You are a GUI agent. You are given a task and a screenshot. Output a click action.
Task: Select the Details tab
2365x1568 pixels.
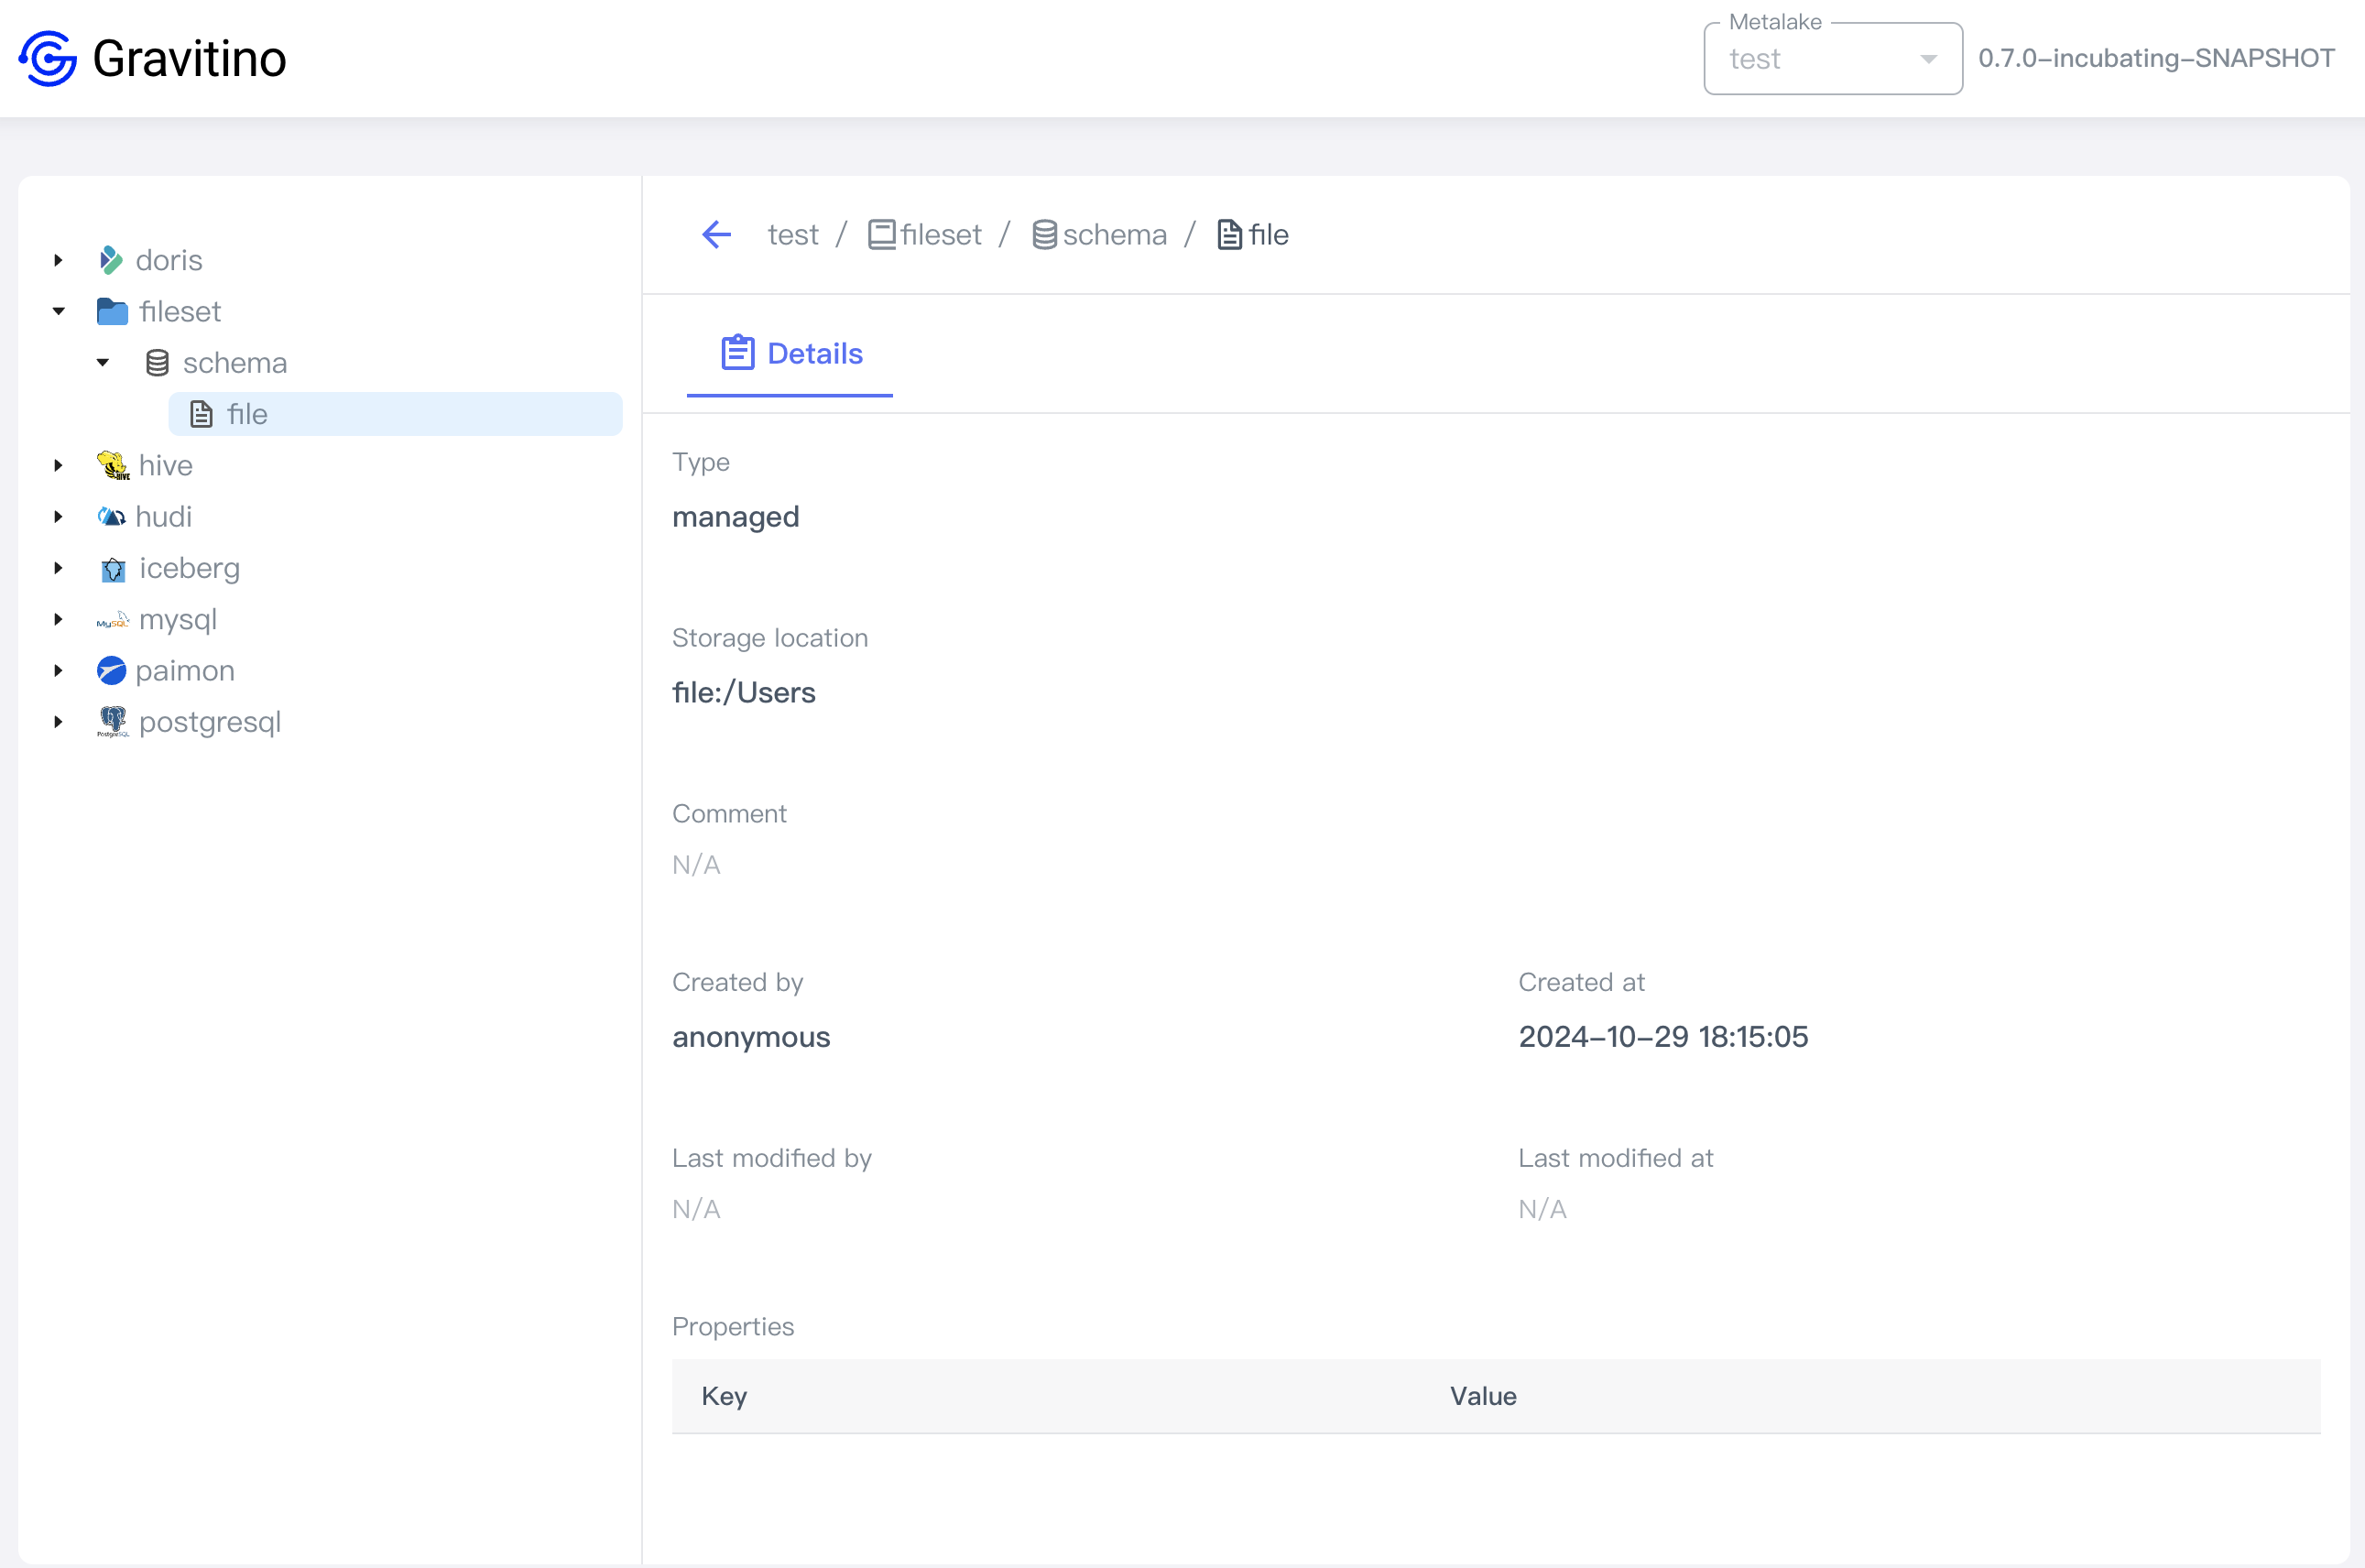click(790, 354)
